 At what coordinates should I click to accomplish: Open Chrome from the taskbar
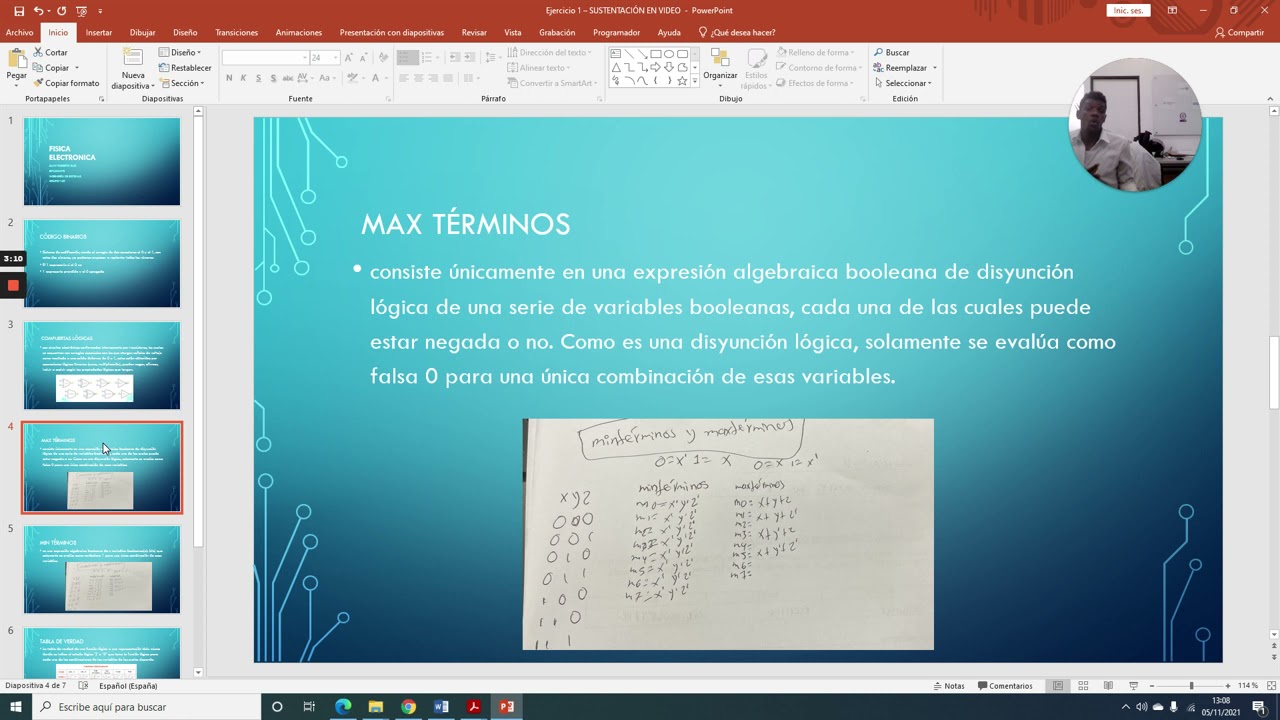point(408,707)
